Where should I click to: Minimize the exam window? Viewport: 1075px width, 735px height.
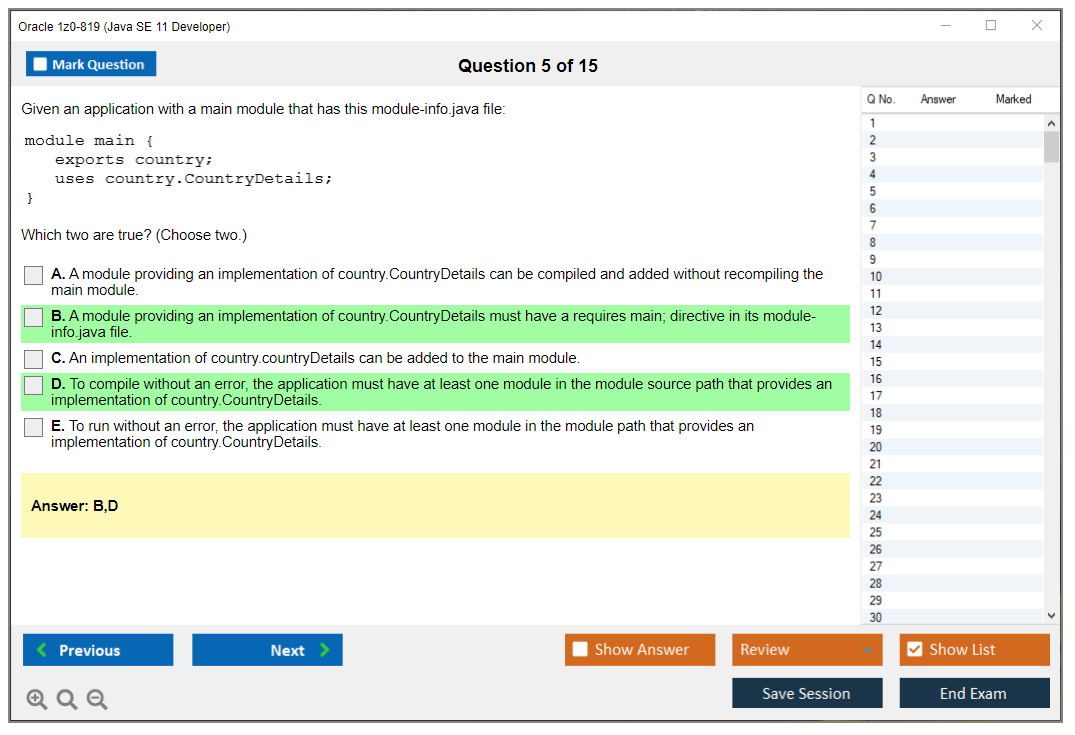click(x=946, y=26)
